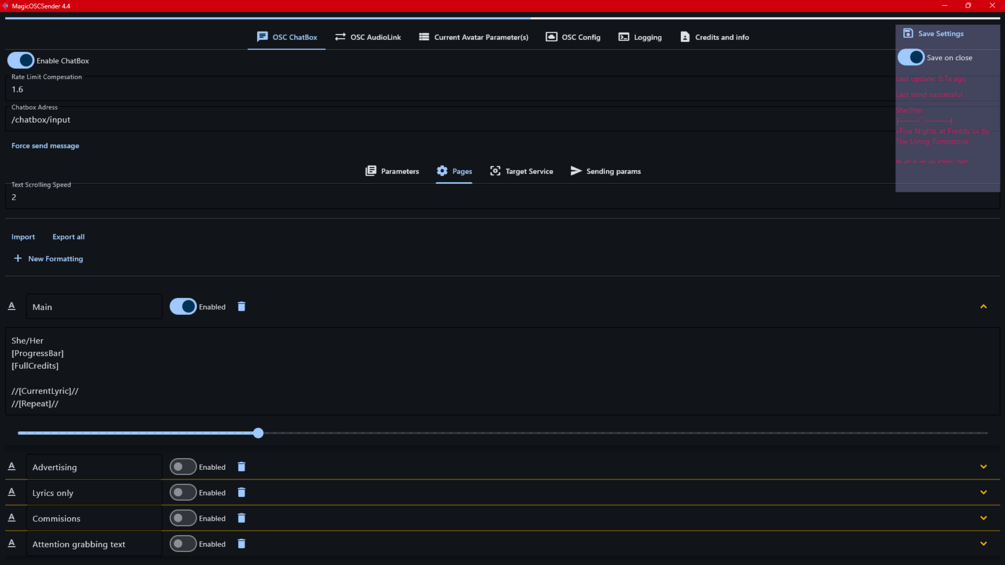Open the Target Service sub-tab
The height and width of the screenshot is (565, 1005).
521,171
